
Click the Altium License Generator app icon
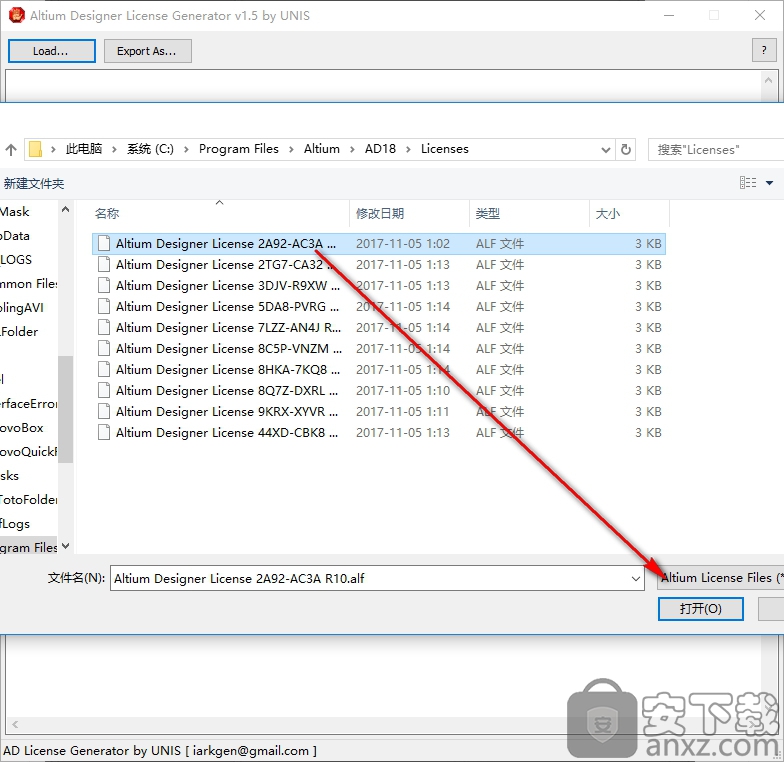coord(16,16)
